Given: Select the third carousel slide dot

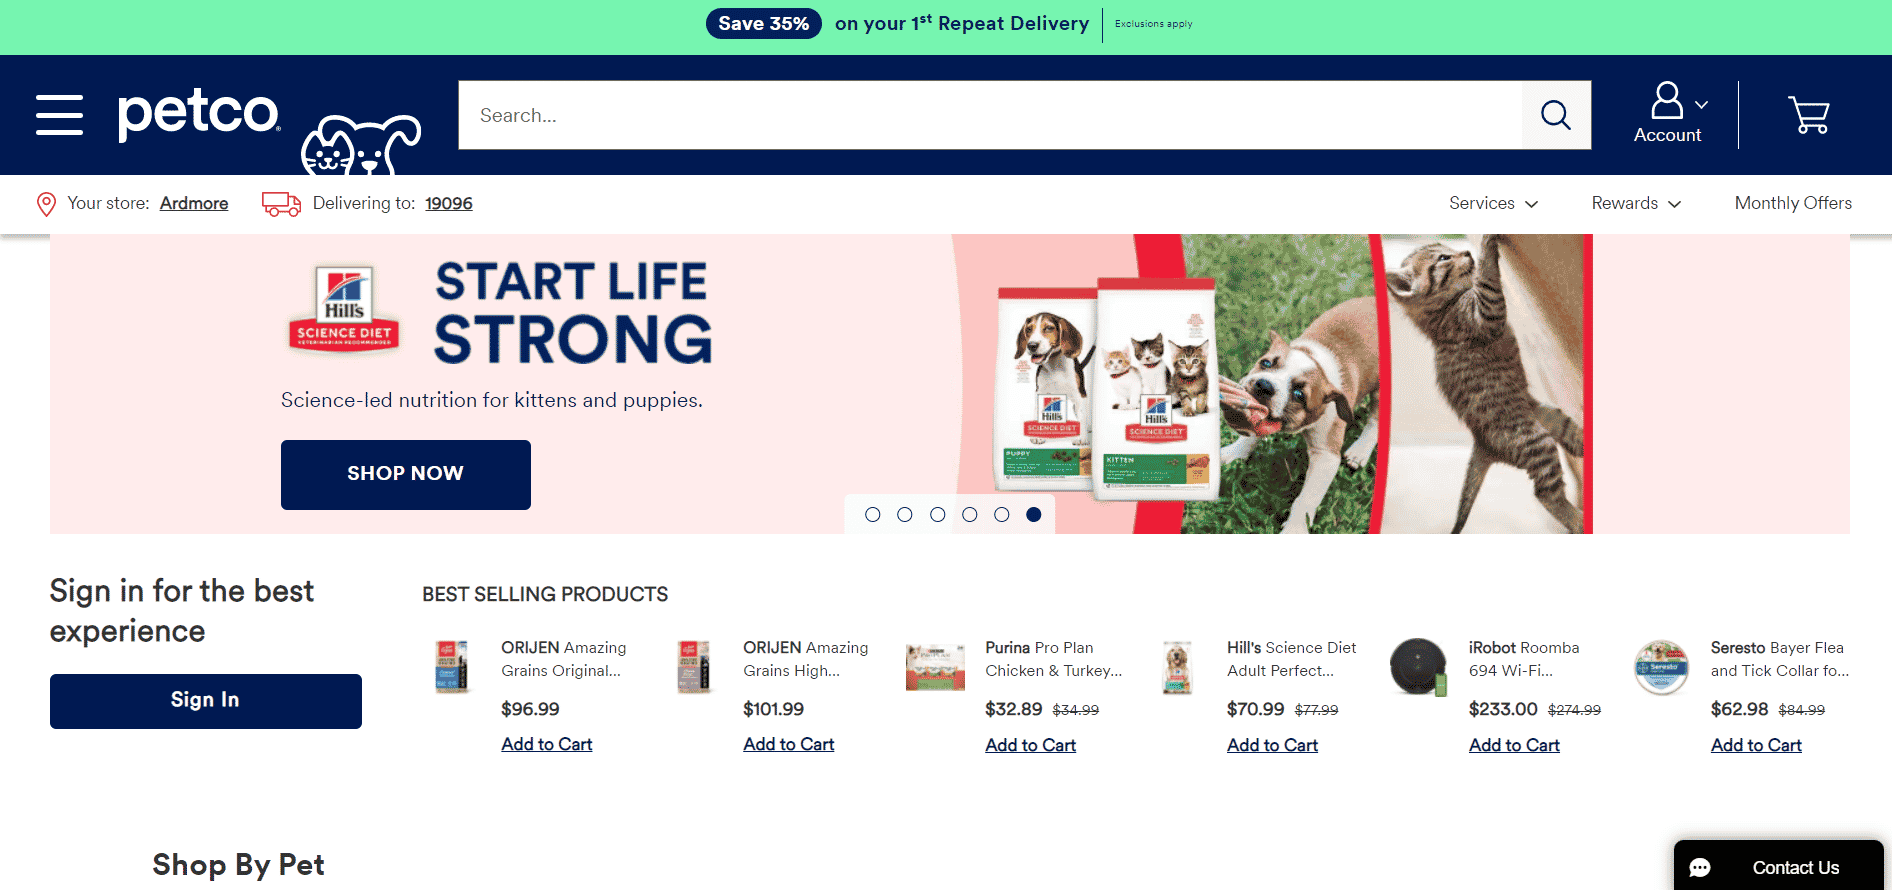Looking at the screenshot, I should 937,514.
